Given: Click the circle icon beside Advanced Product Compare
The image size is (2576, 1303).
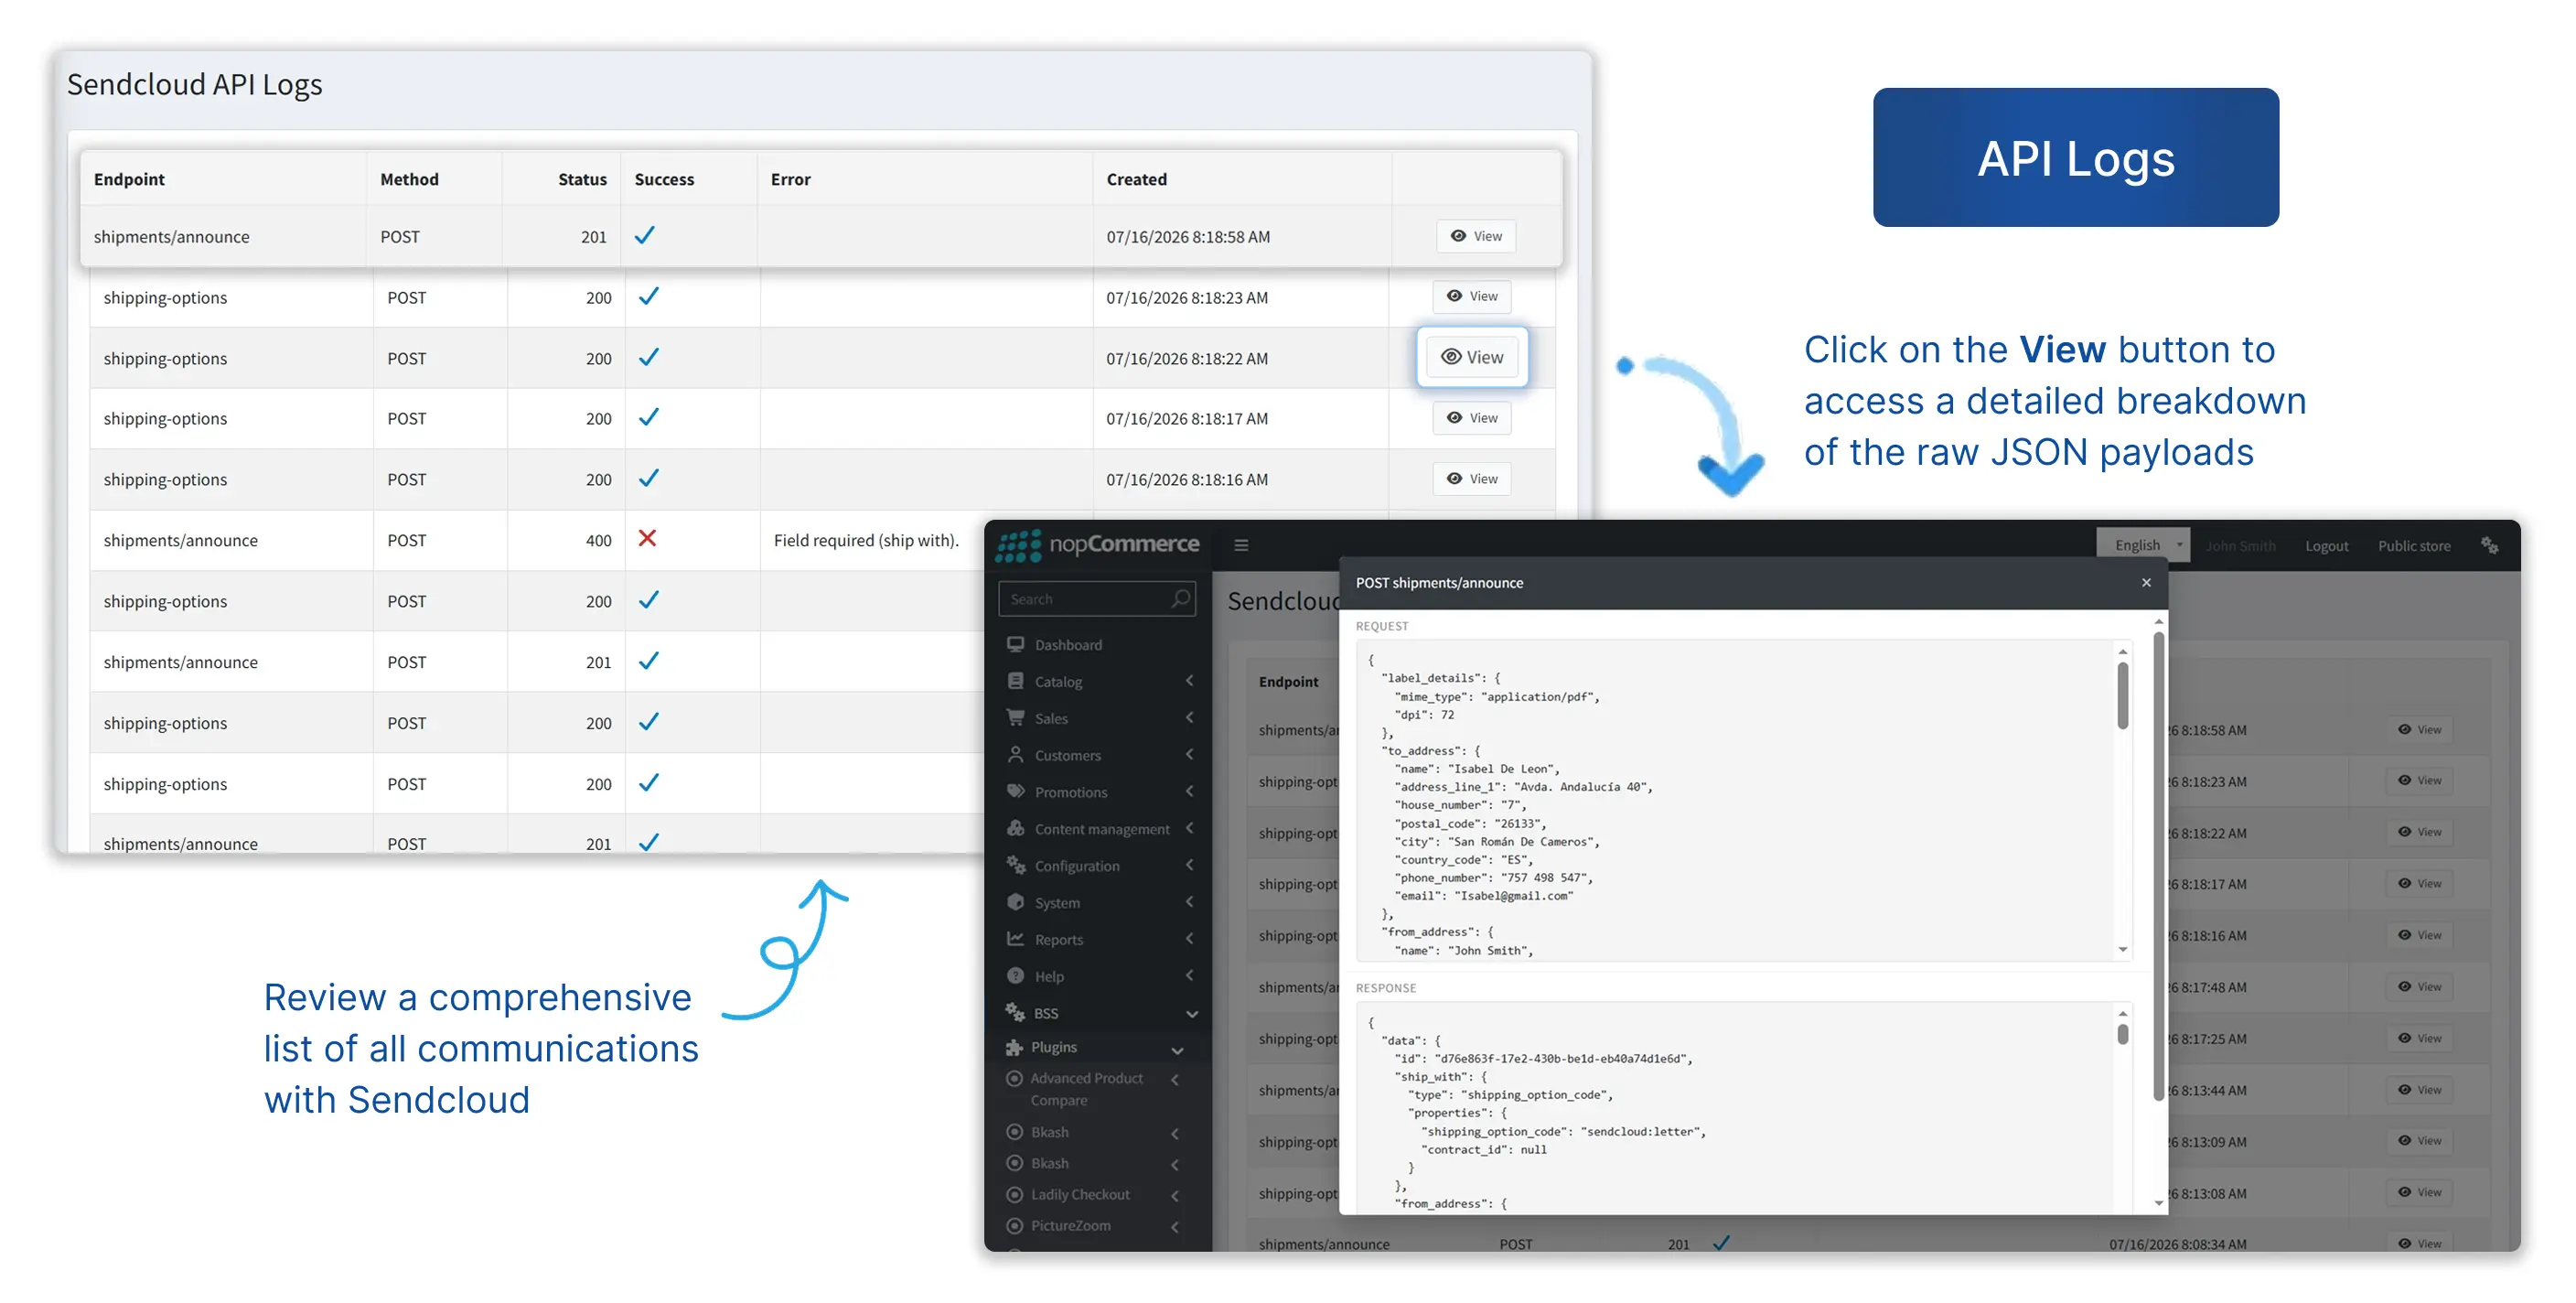Looking at the screenshot, I should click(x=1014, y=1078).
